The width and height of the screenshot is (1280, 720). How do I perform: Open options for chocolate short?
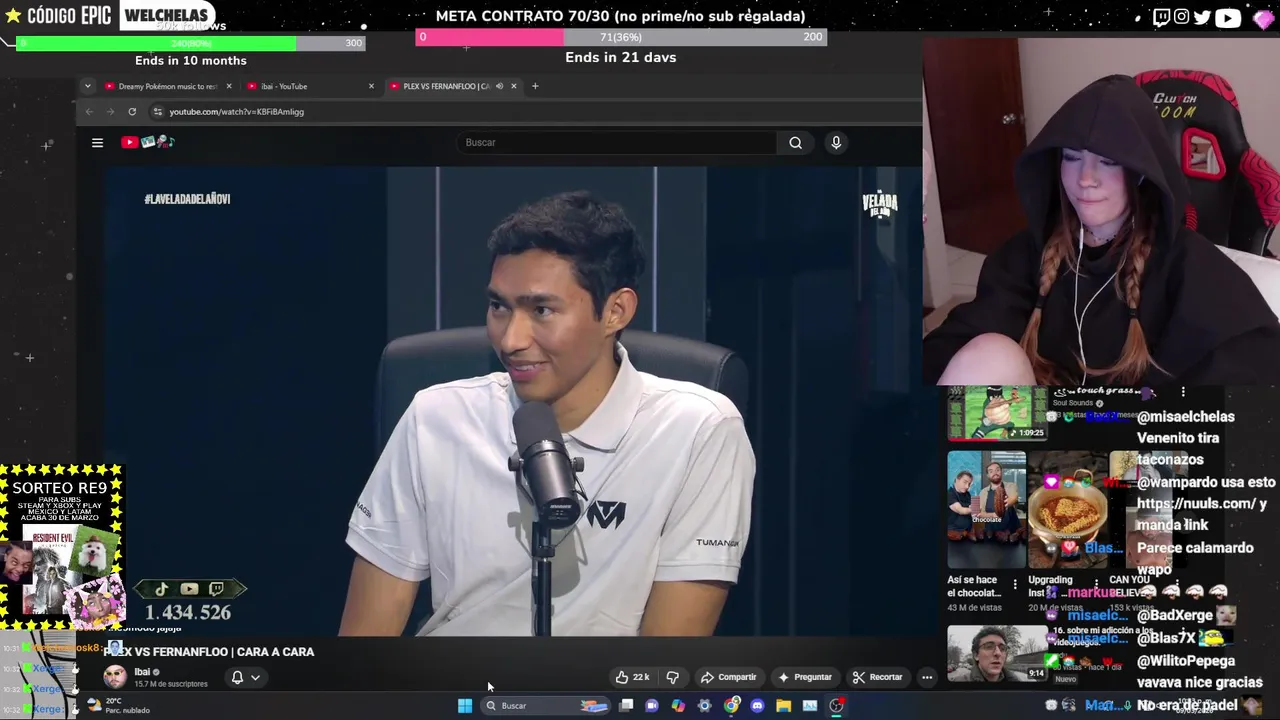pos(1015,584)
